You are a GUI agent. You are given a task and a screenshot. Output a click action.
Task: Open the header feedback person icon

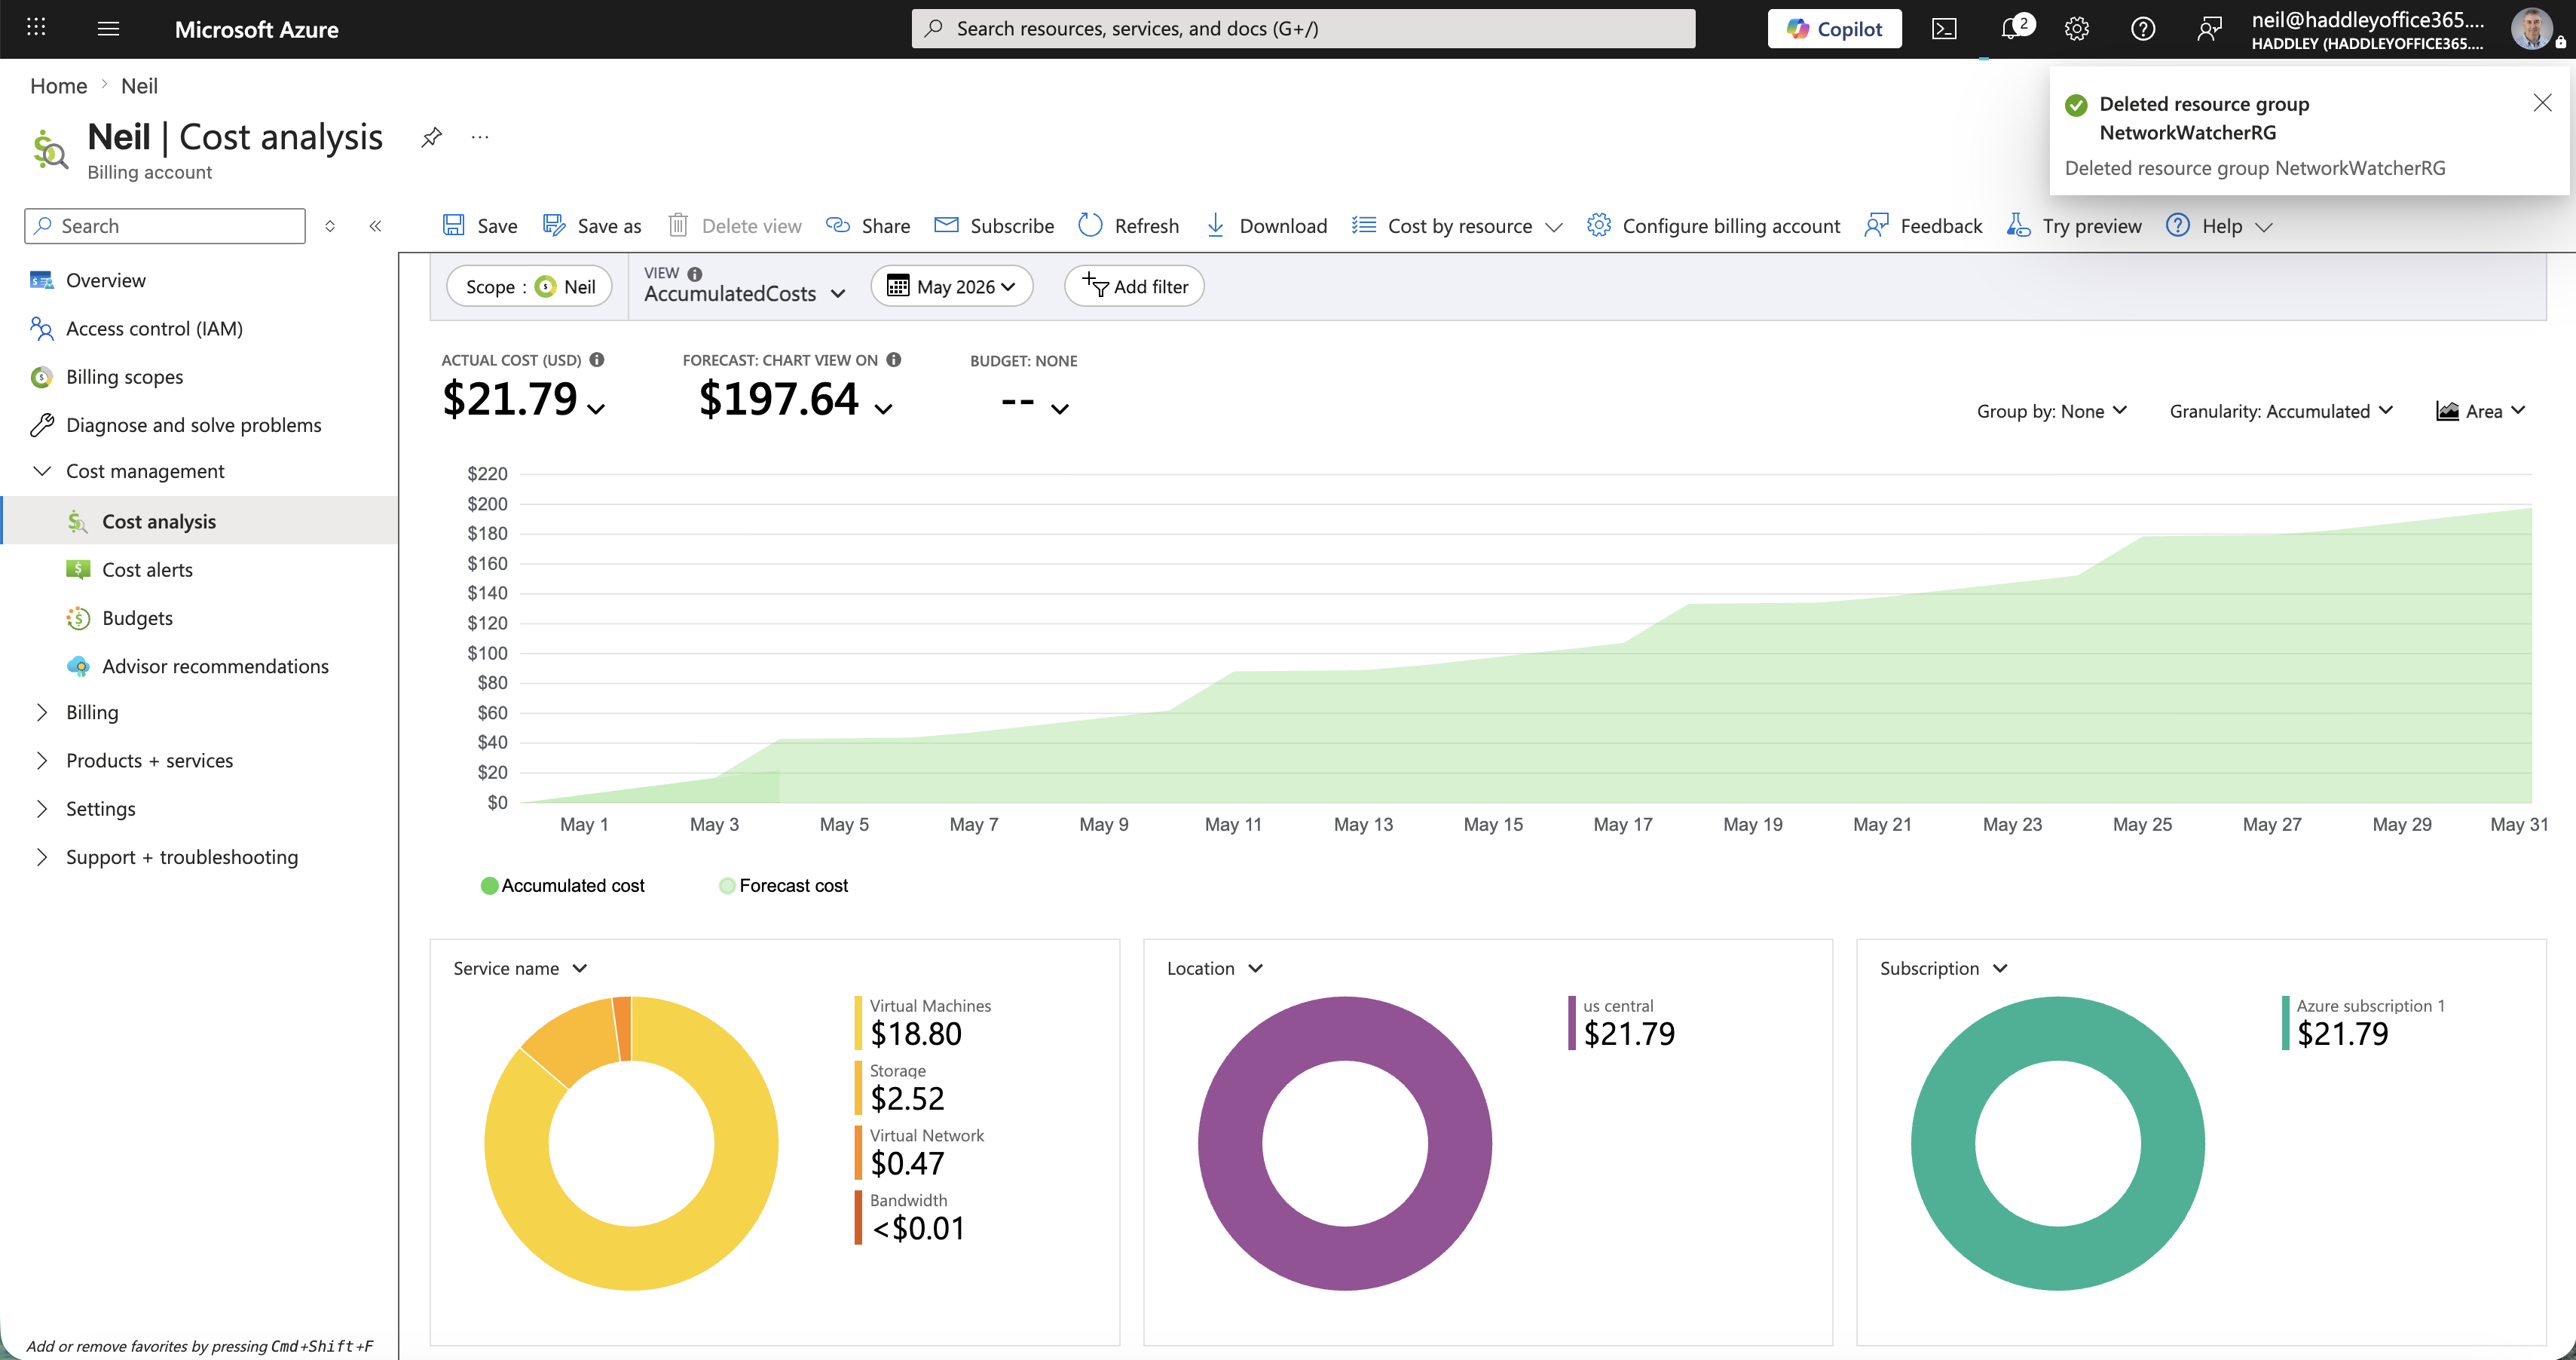[x=2209, y=28]
